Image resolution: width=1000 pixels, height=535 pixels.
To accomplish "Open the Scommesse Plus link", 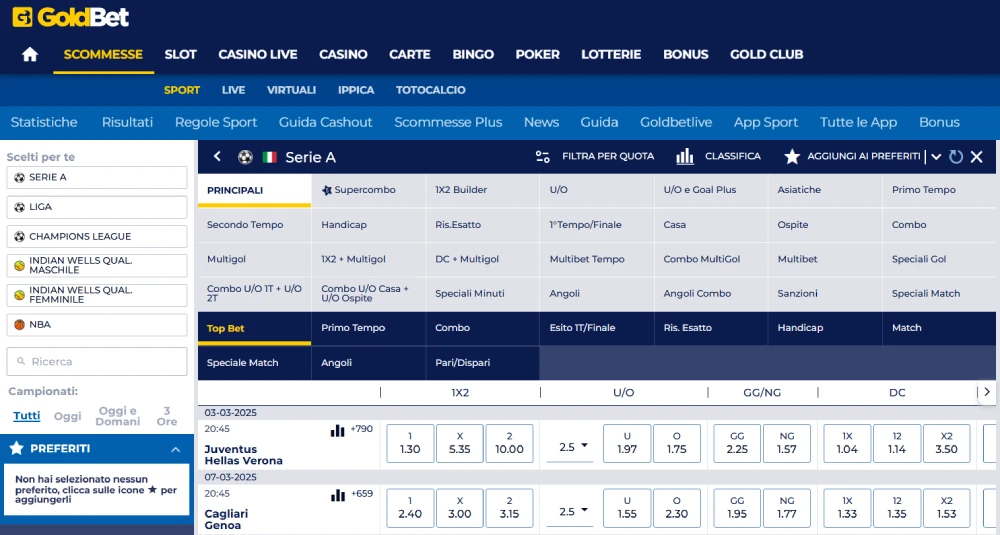I will pyautogui.click(x=448, y=122).
